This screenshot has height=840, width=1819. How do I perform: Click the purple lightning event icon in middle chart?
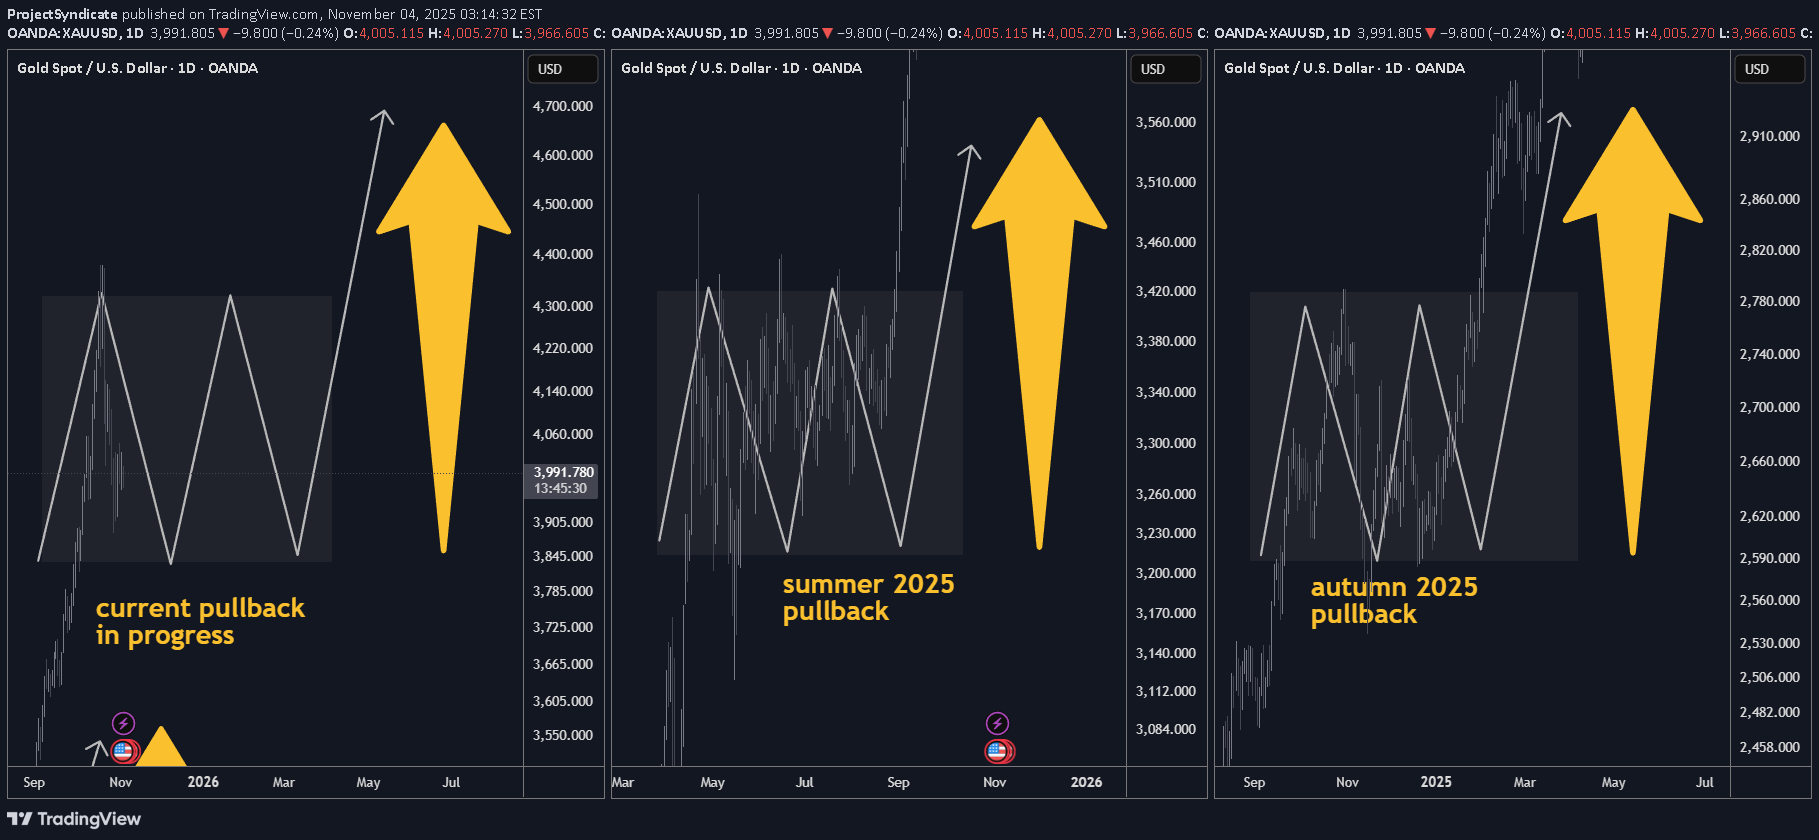(997, 723)
